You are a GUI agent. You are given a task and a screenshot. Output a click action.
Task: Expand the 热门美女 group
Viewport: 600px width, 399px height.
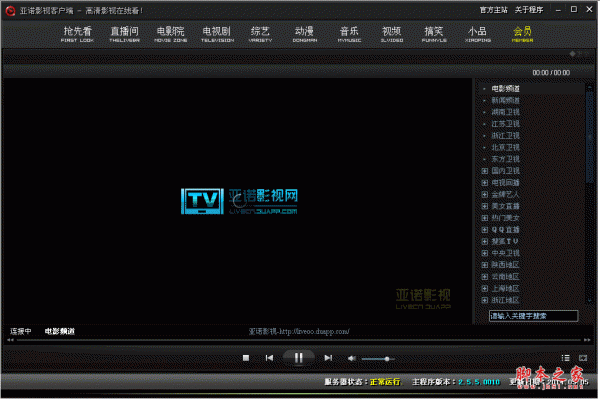tap(484, 218)
